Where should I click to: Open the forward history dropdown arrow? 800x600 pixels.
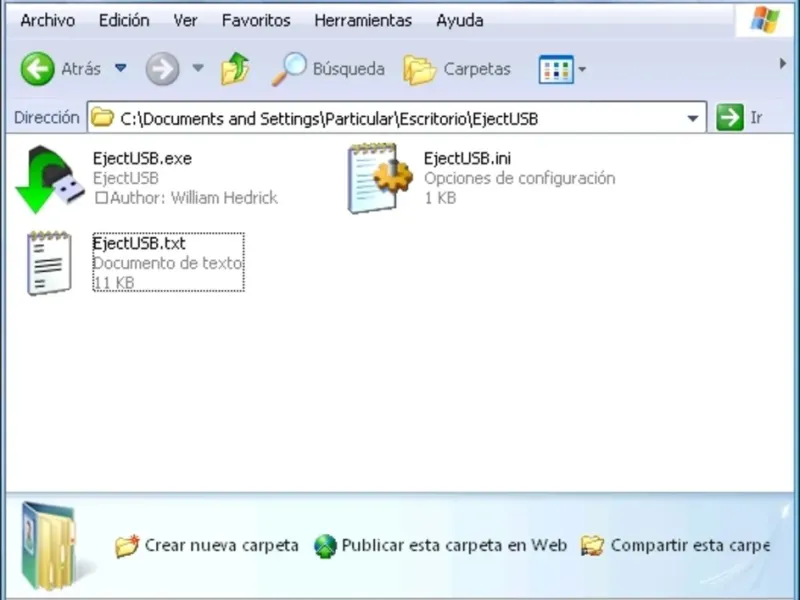click(x=198, y=68)
